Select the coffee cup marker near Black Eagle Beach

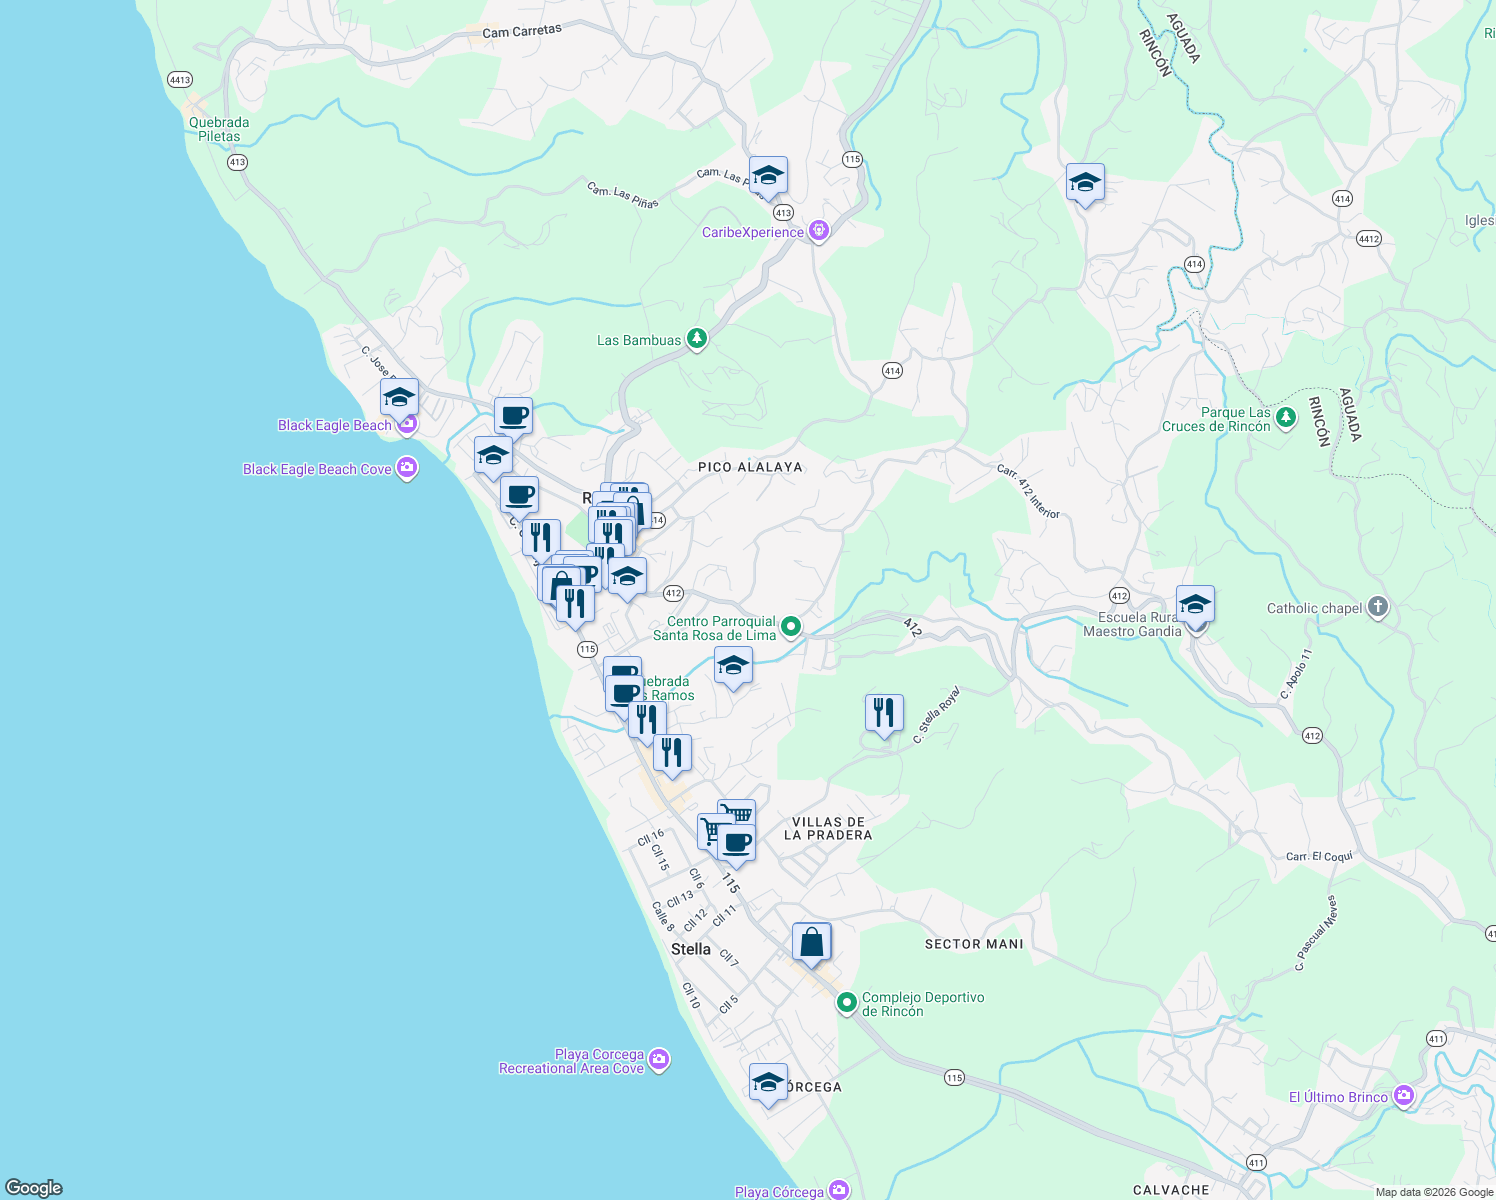point(513,416)
